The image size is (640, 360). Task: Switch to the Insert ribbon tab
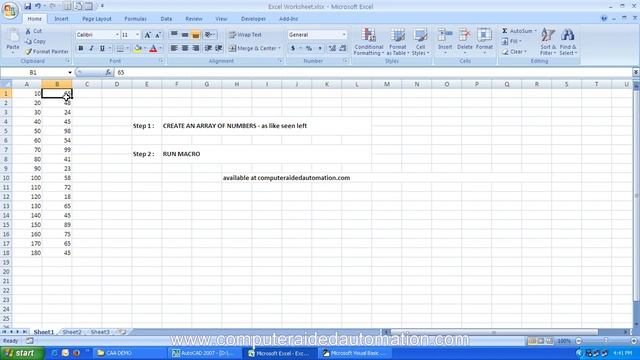click(x=61, y=19)
